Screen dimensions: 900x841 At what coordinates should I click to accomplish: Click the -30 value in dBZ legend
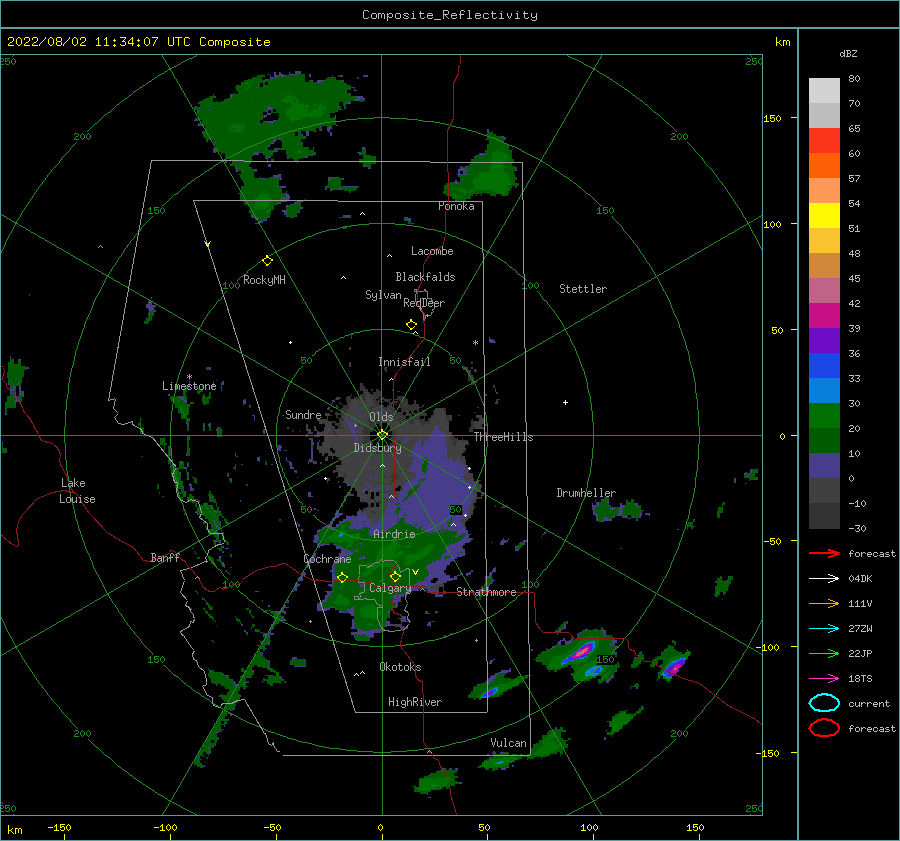[857, 528]
